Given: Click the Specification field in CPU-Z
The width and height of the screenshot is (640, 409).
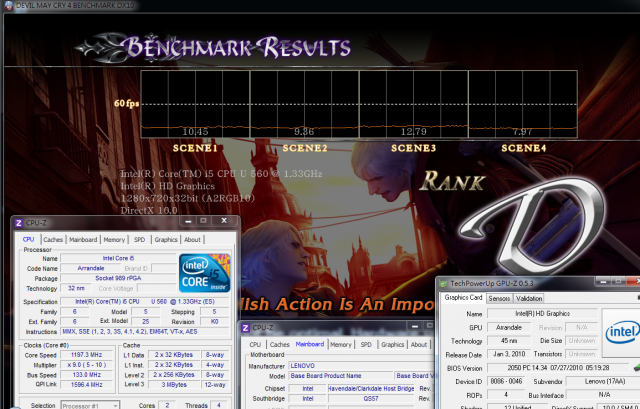Looking at the screenshot, I should tap(145, 302).
